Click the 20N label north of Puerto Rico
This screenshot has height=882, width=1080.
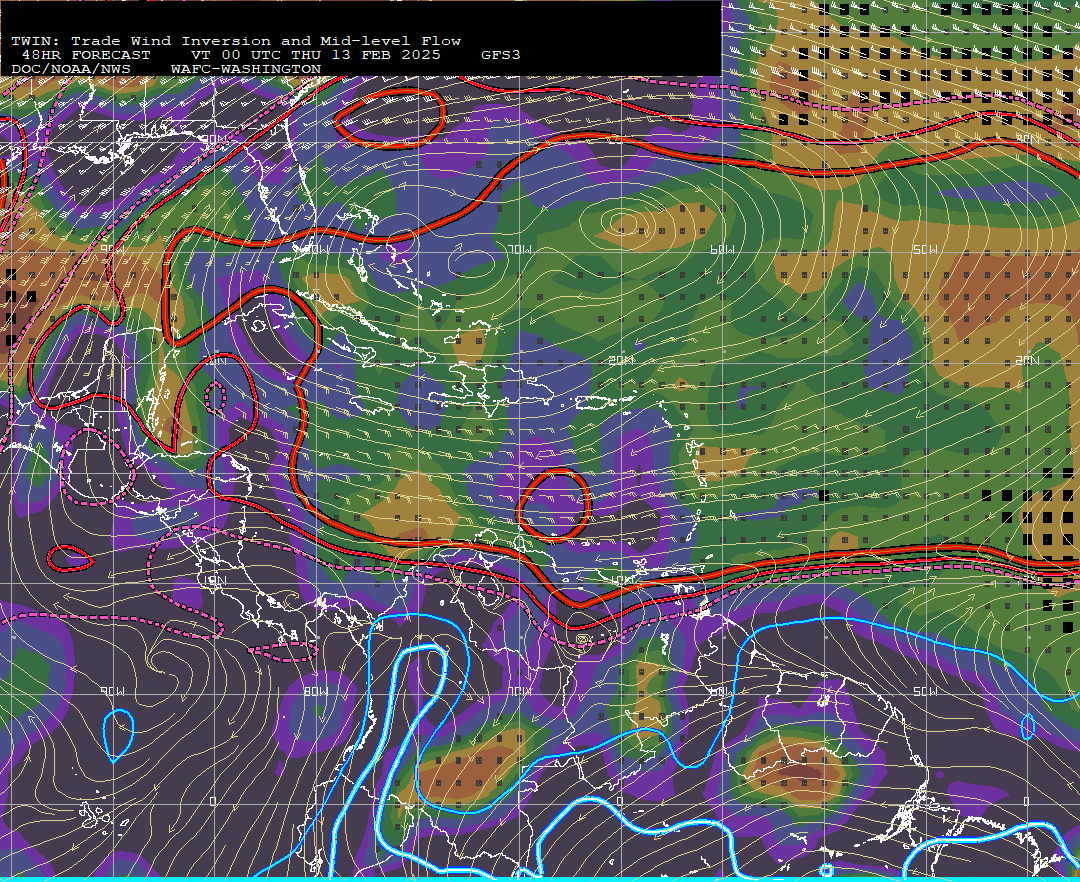click(x=621, y=360)
